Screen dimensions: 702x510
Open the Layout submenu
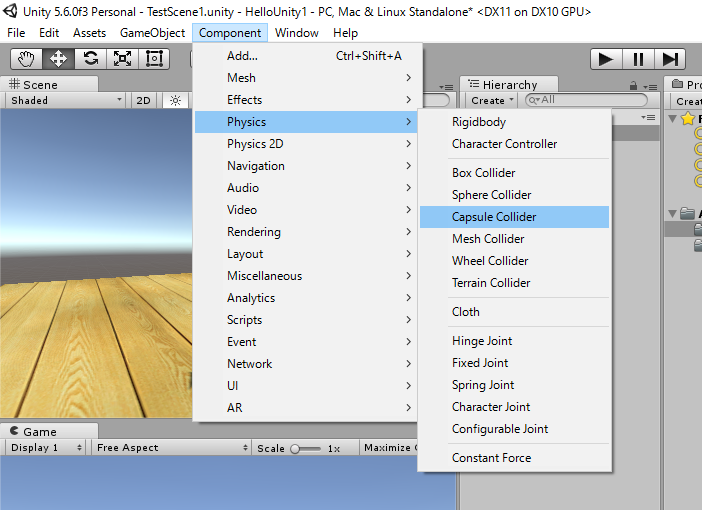(306, 253)
